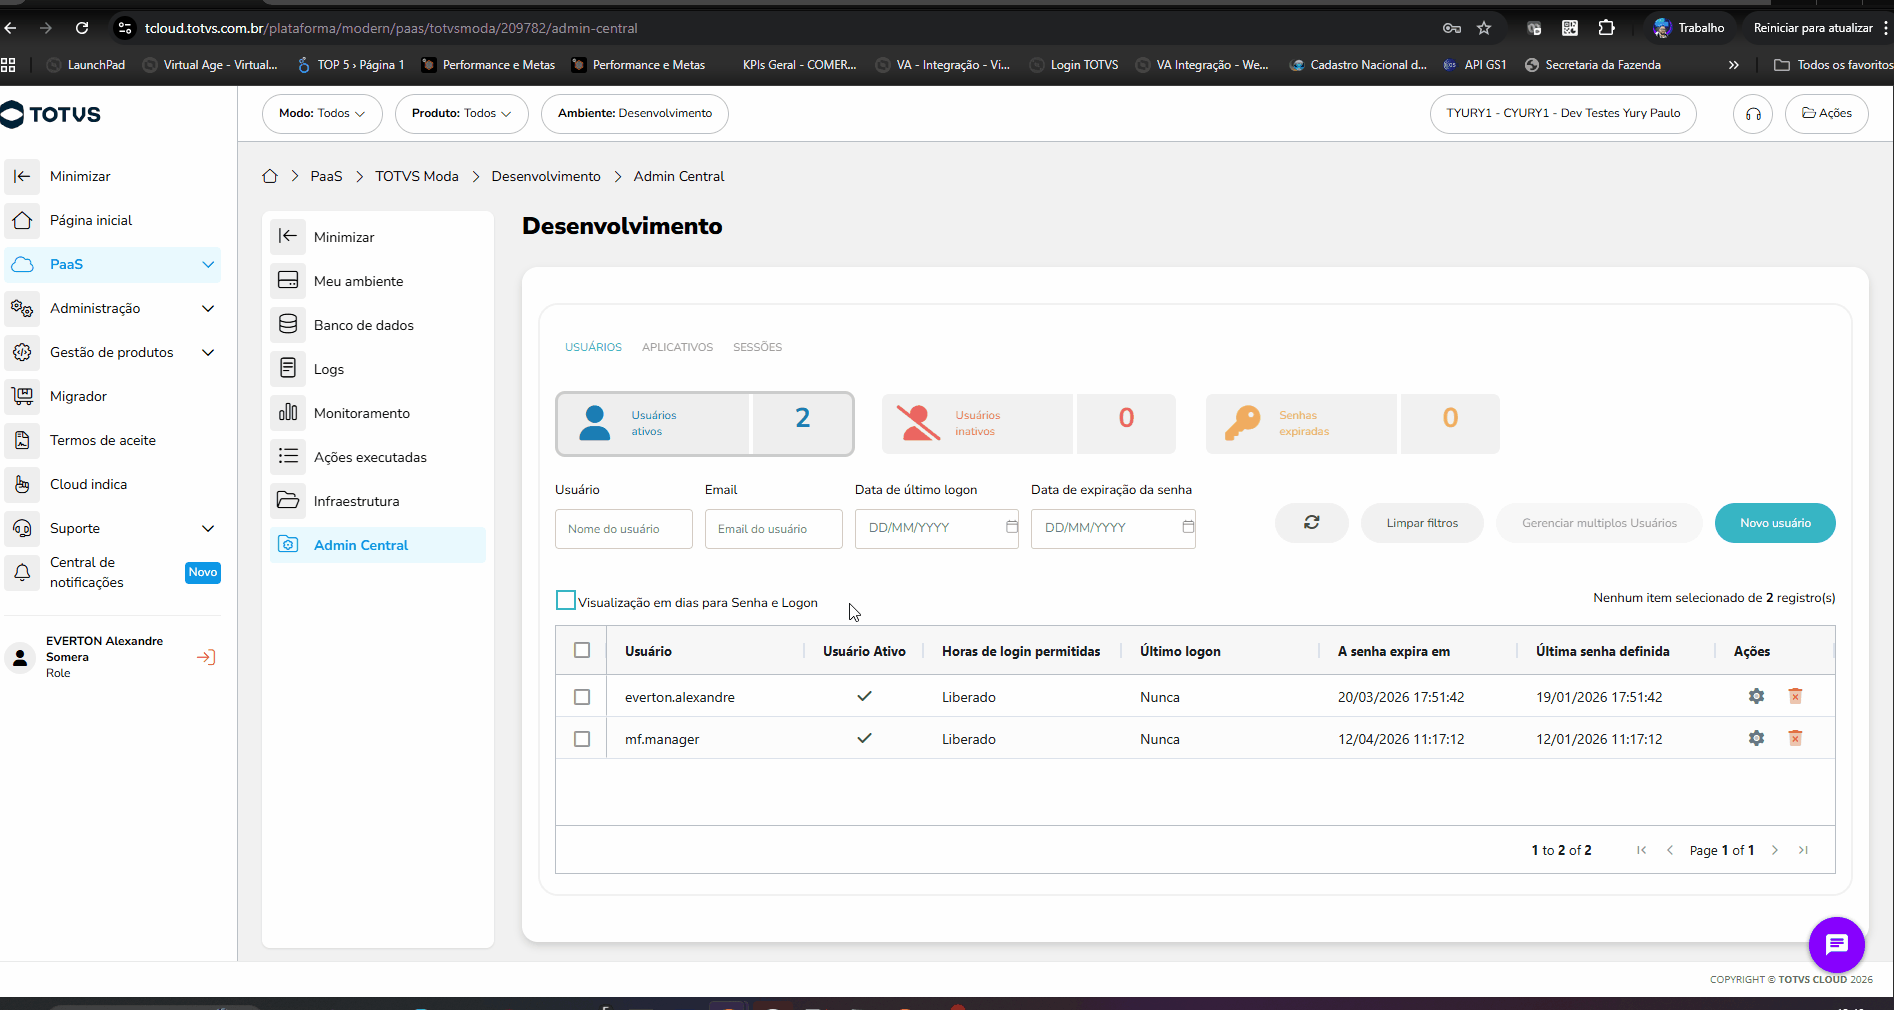Open Ações executadas in the submenu
This screenshot has height=1010, width=1894.
click(378, 457)
